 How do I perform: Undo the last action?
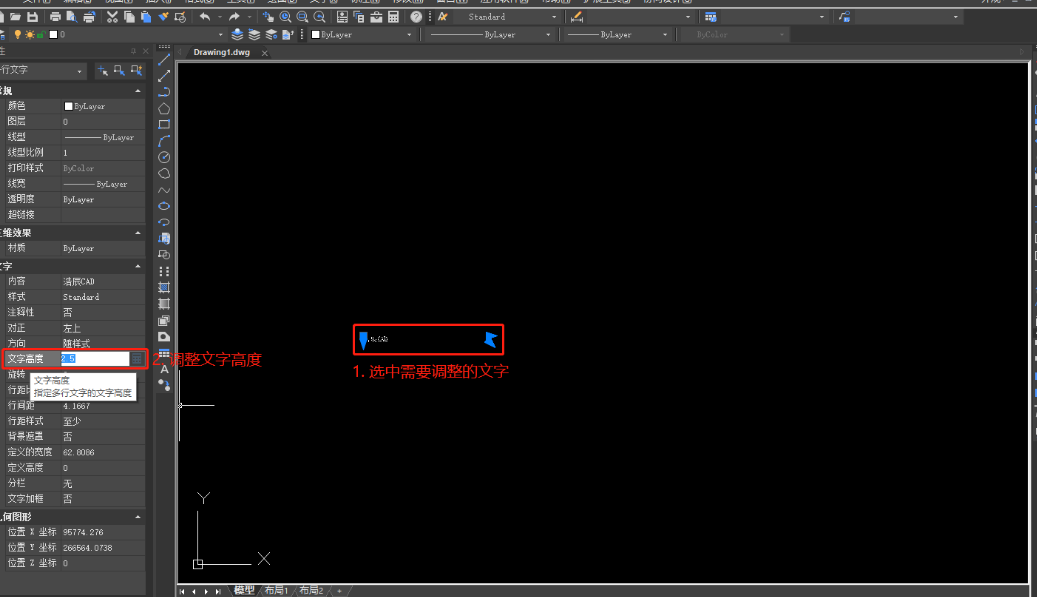tap(205, 17)
